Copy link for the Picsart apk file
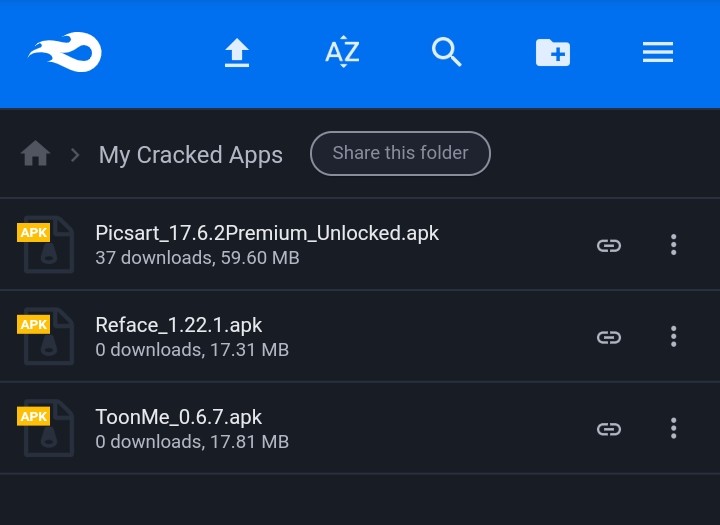The image size is (720, 525). 609,245
